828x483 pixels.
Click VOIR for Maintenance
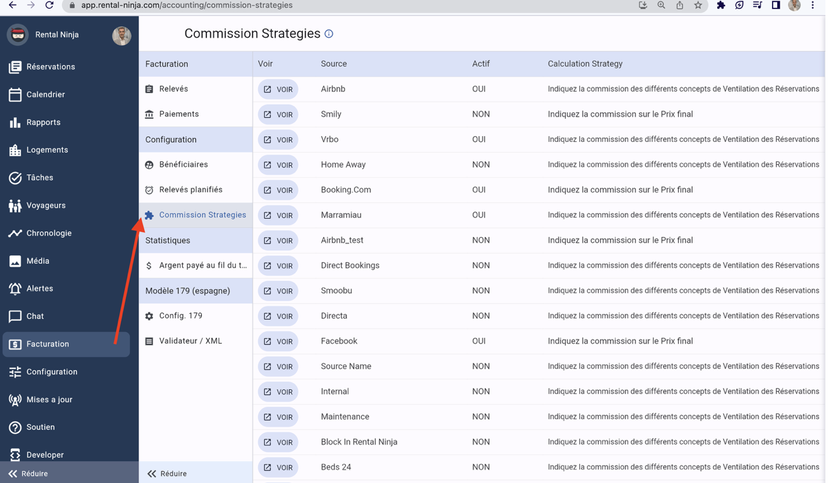[x=278, y=417]
